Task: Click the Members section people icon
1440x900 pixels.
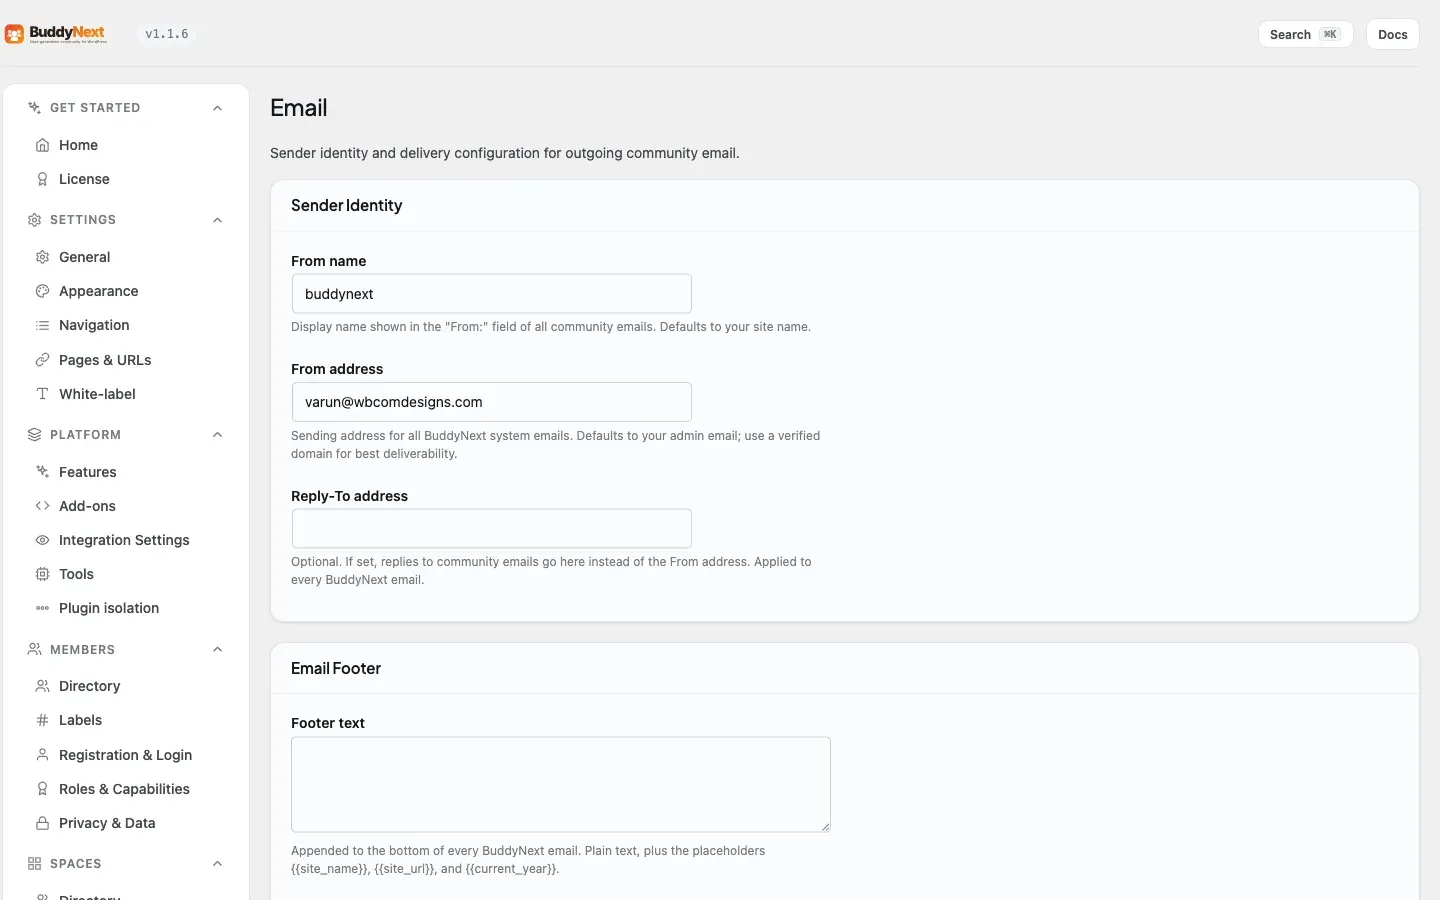Action: pyautogui.click(x=34, y=650)
